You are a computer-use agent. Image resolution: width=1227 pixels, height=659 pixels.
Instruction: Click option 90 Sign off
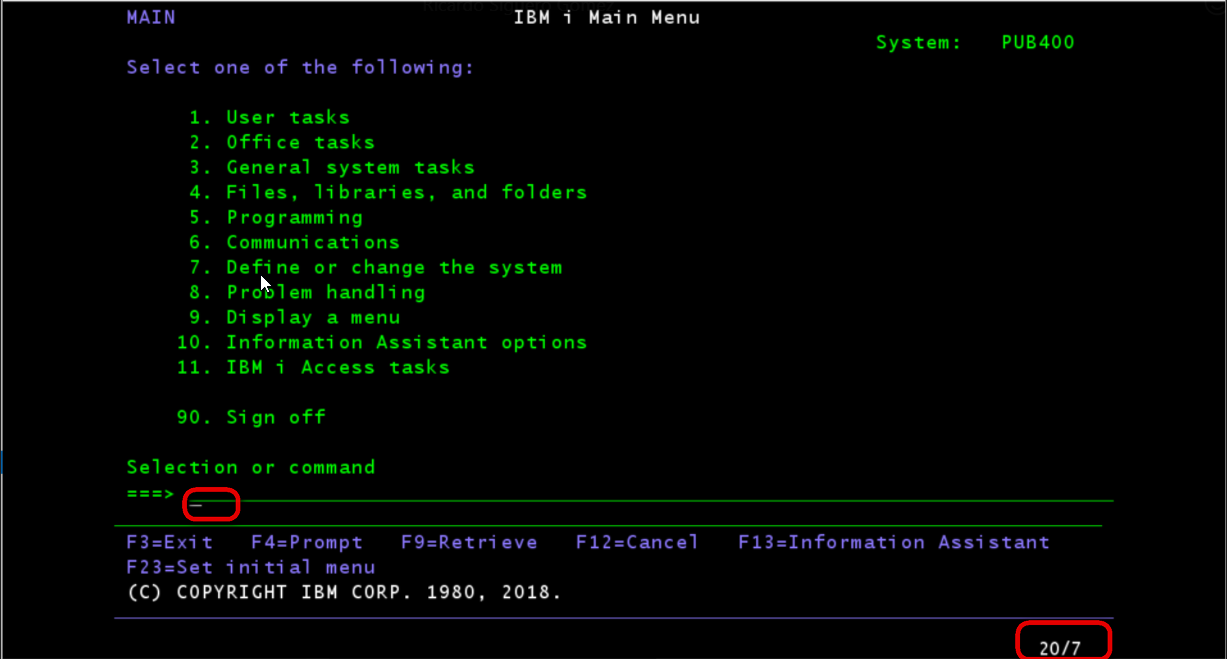point(275,418)
